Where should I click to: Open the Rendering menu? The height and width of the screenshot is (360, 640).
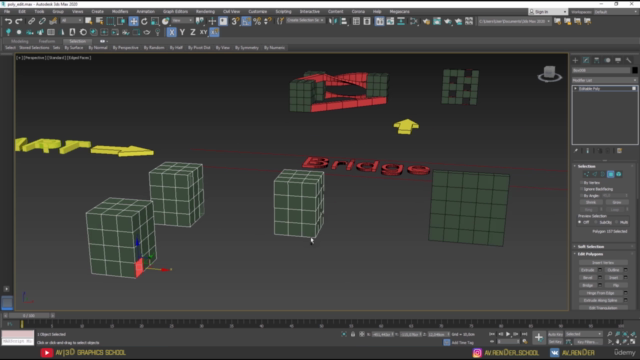coord(205,11)
